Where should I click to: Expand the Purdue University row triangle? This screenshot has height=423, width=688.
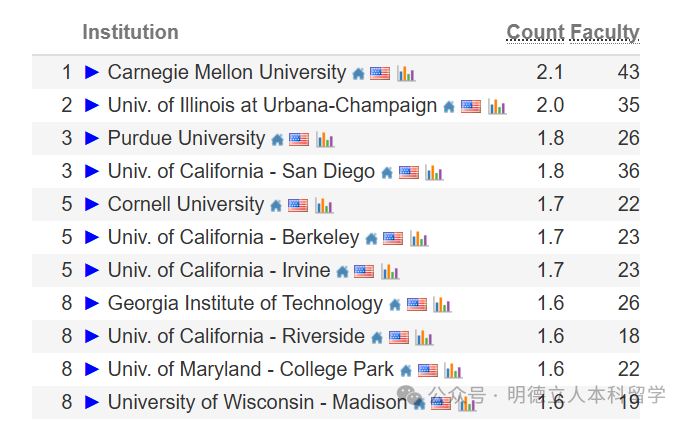click(x=92, y=138)
